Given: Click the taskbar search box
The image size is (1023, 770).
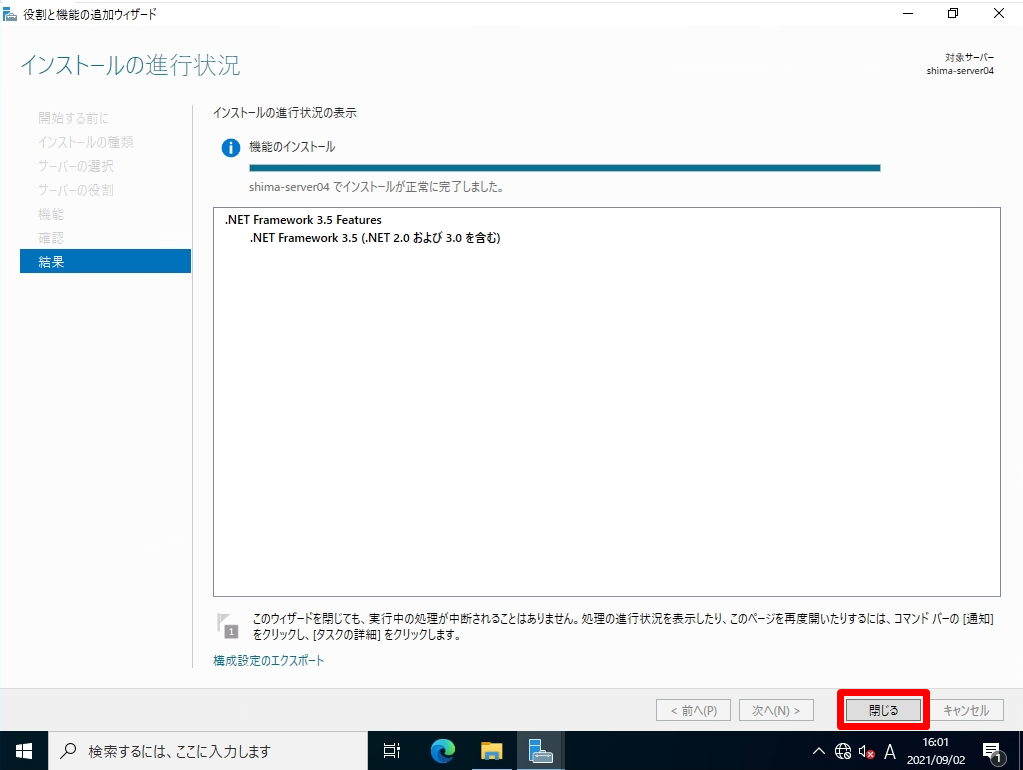Looking at the screenshot, I should [x=207, y=751].
